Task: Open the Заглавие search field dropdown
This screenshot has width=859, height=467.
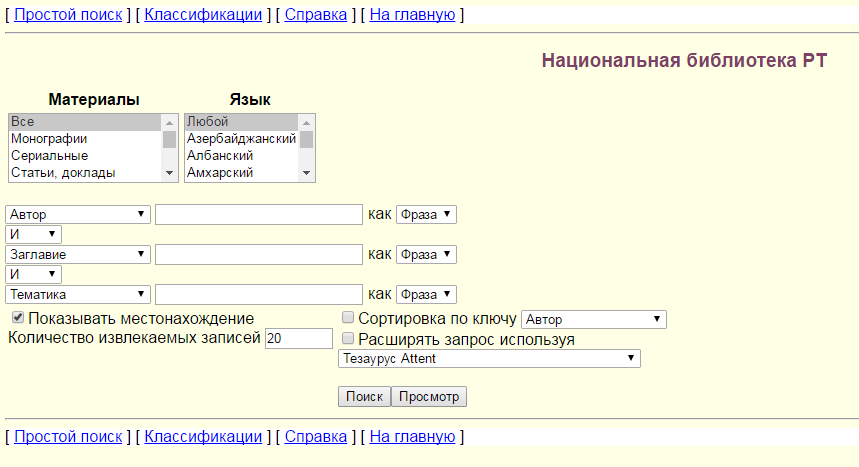Action: click(x=78, y=254)
